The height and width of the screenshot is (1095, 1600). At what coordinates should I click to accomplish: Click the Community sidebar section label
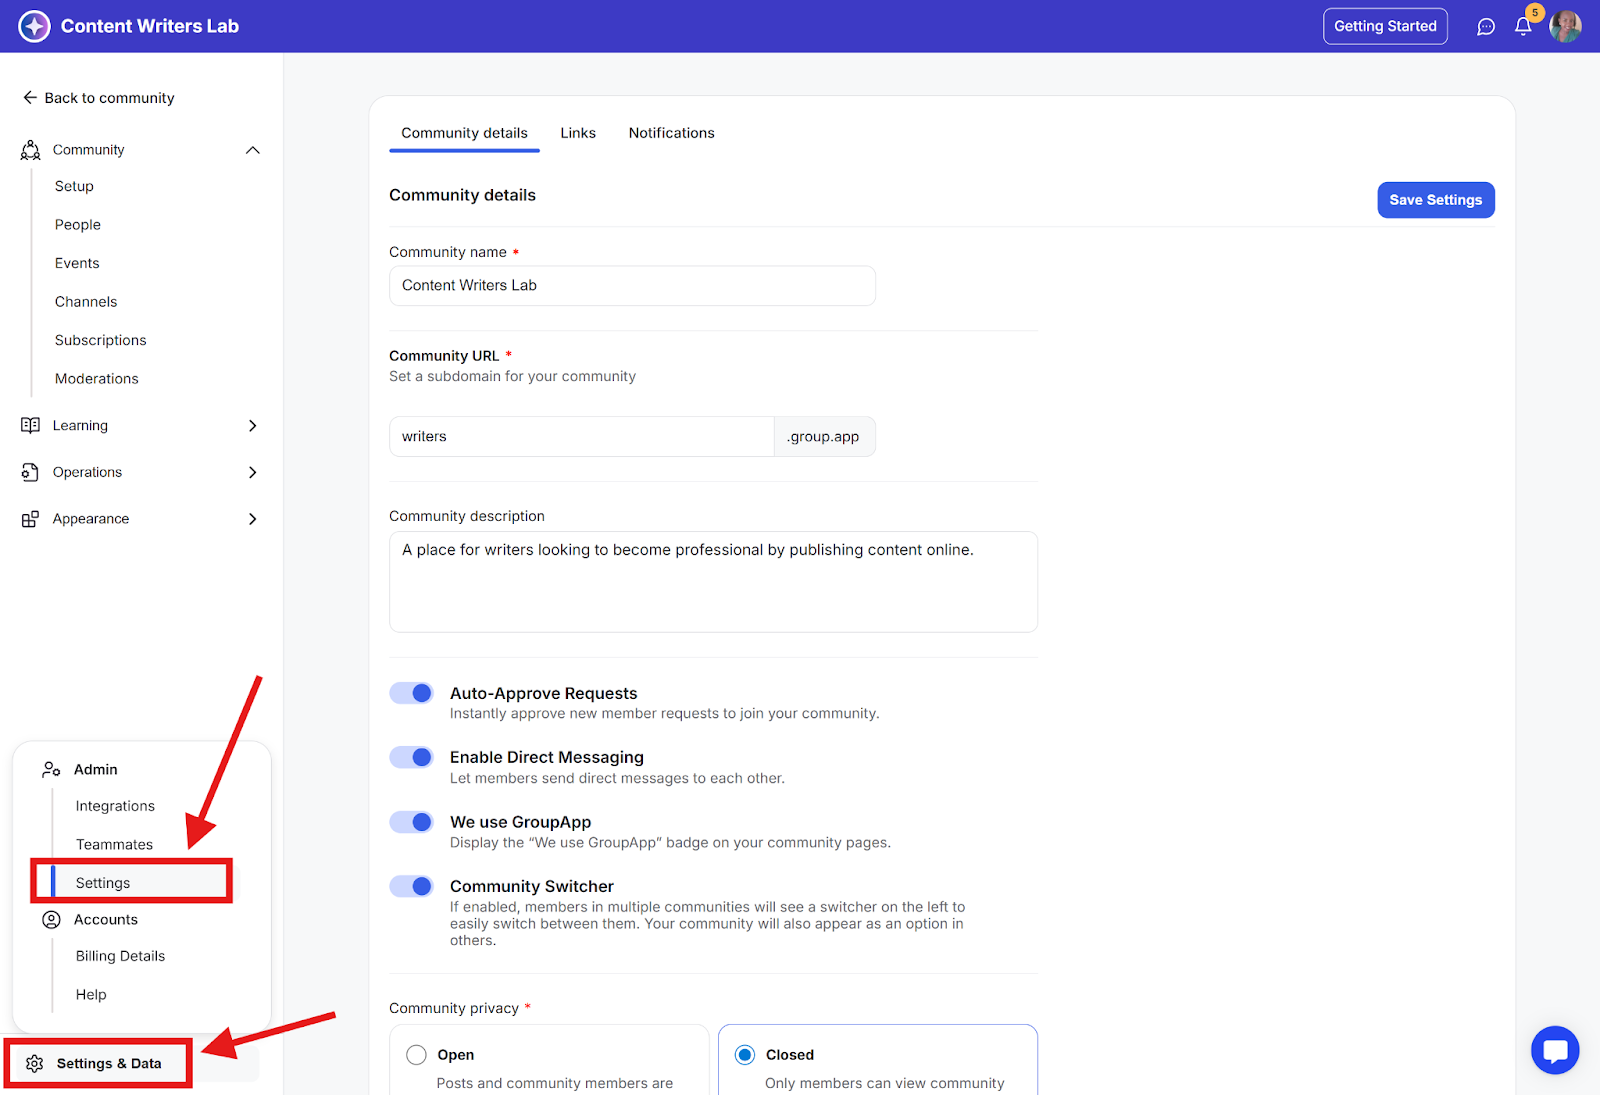click(x=89, y=150)
